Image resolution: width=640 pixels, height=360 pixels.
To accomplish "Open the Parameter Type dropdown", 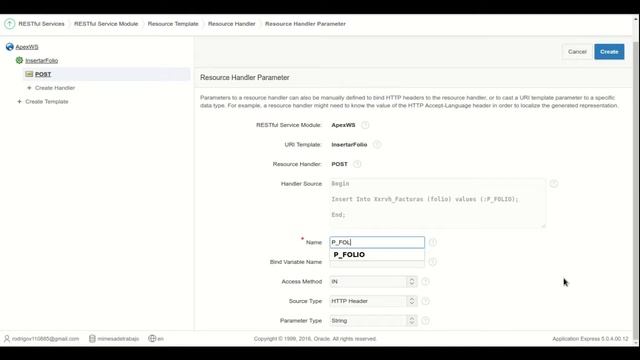I will [373, 321].
